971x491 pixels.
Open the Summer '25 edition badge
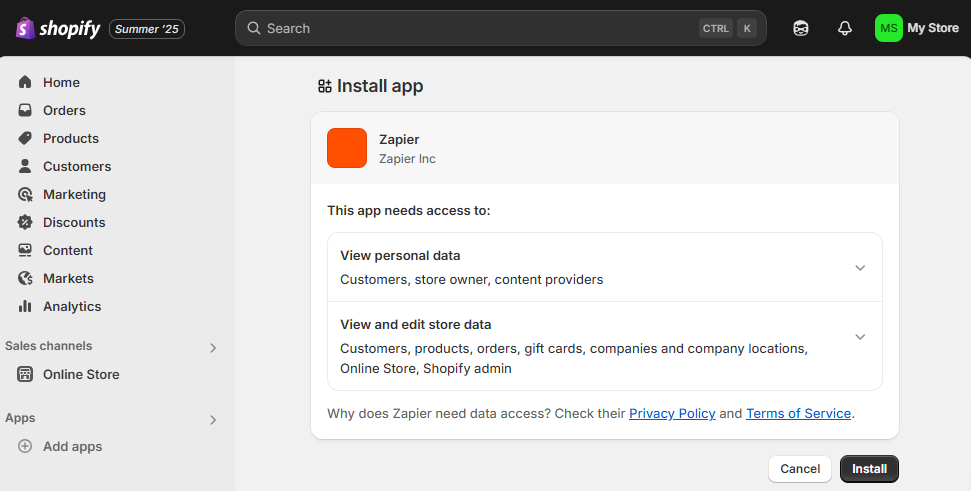147,28
